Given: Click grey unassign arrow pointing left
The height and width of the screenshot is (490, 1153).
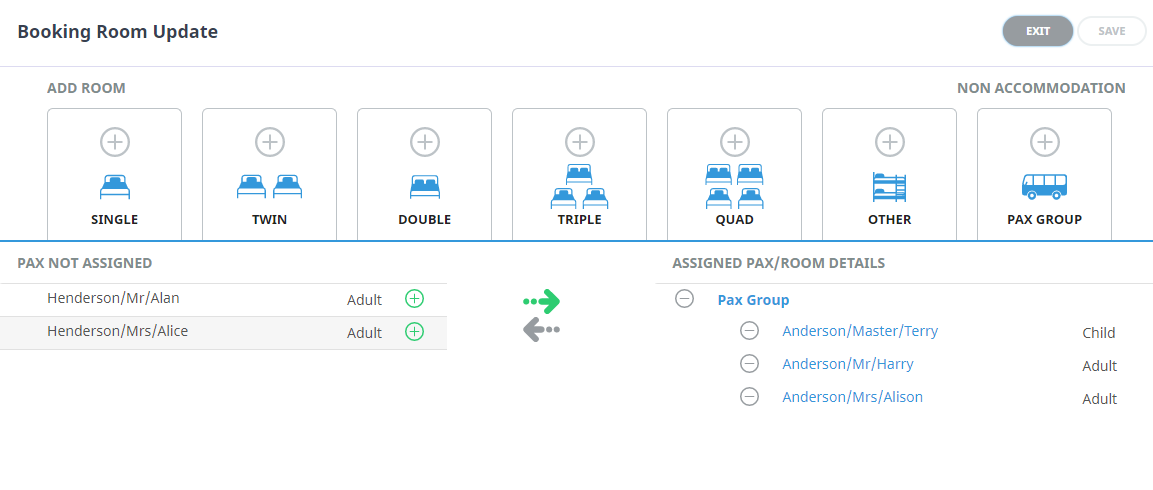Looking at the screenshot, I should click(542, 330).
